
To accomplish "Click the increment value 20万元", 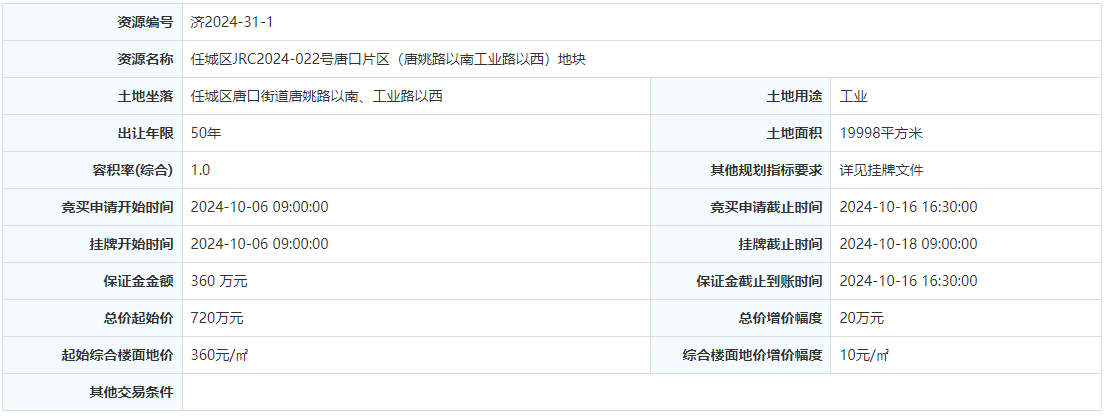I will tap(861, 318).
